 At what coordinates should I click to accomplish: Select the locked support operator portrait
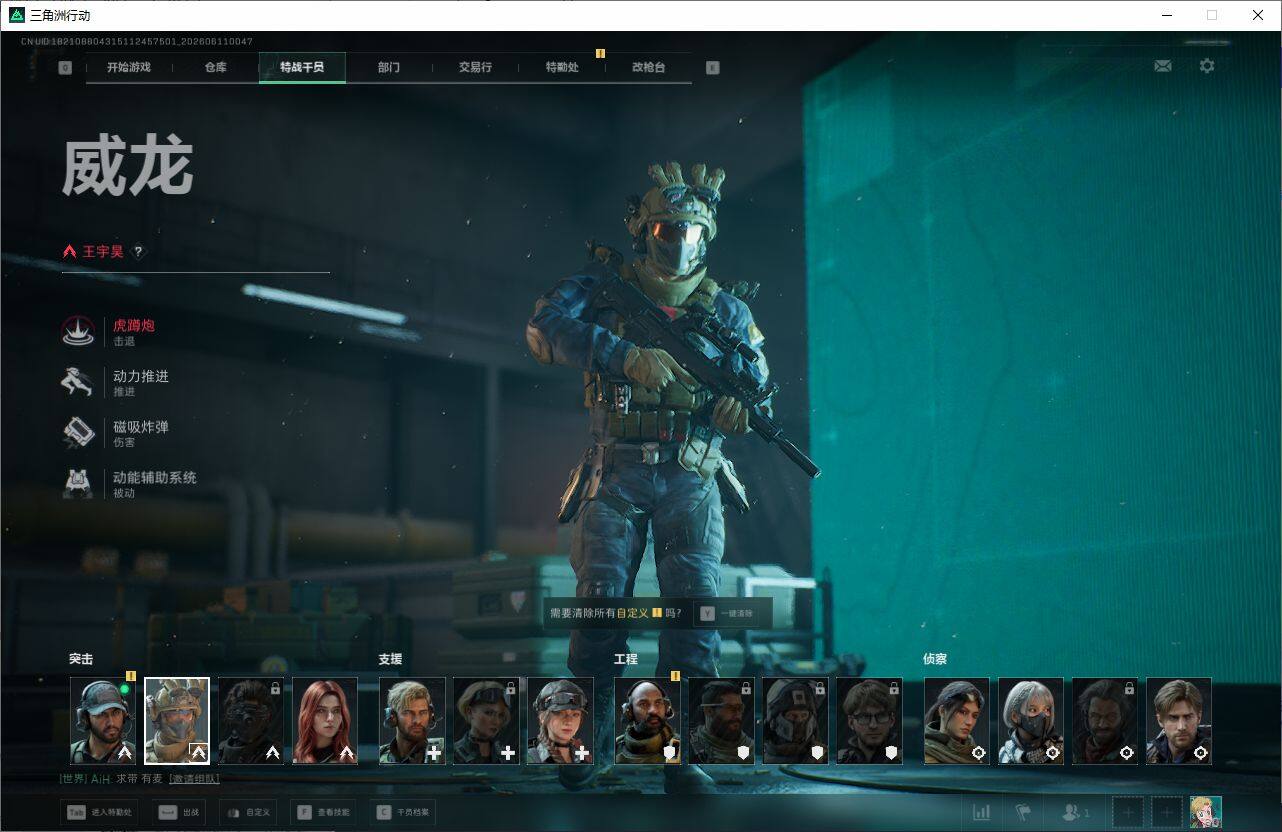tap(486, 721)
